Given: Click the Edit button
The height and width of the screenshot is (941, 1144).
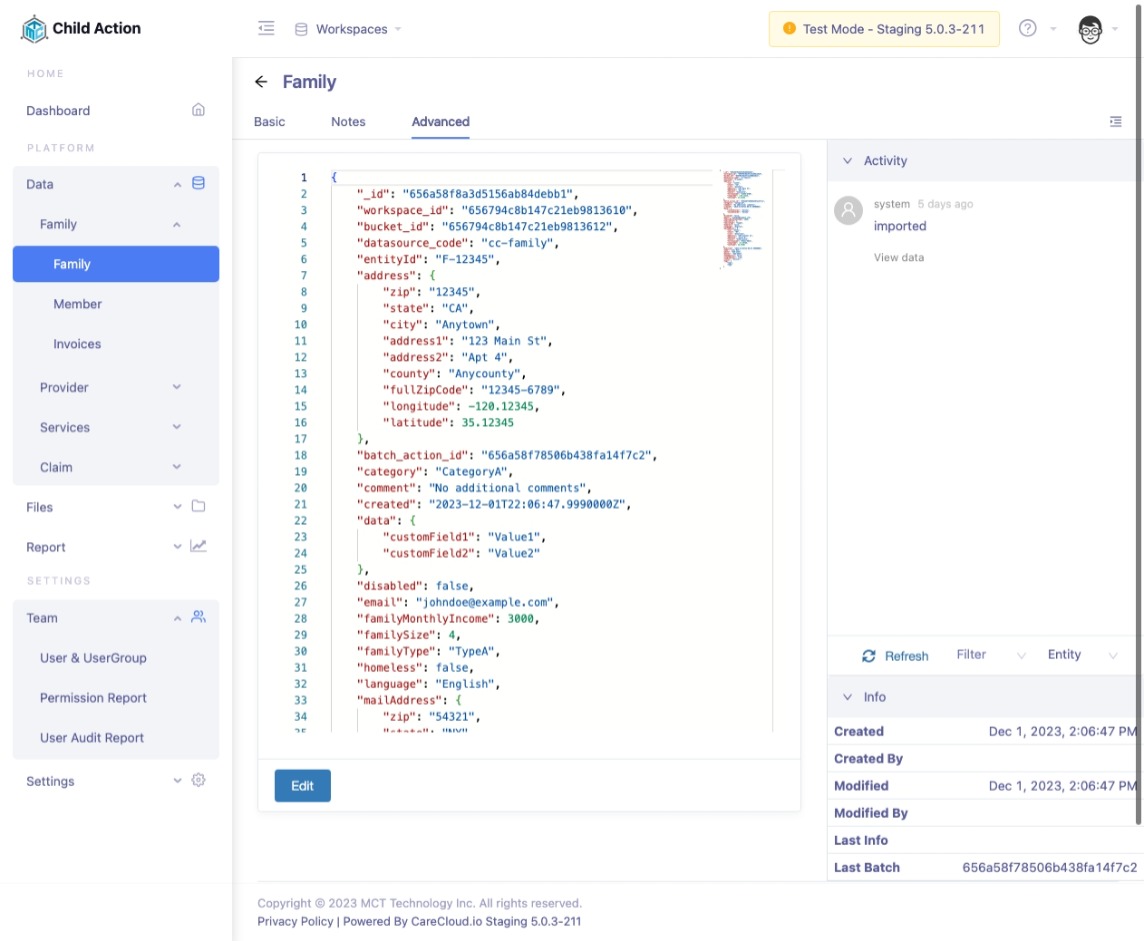Looking at the screenshot, I should tap(302, 786).
